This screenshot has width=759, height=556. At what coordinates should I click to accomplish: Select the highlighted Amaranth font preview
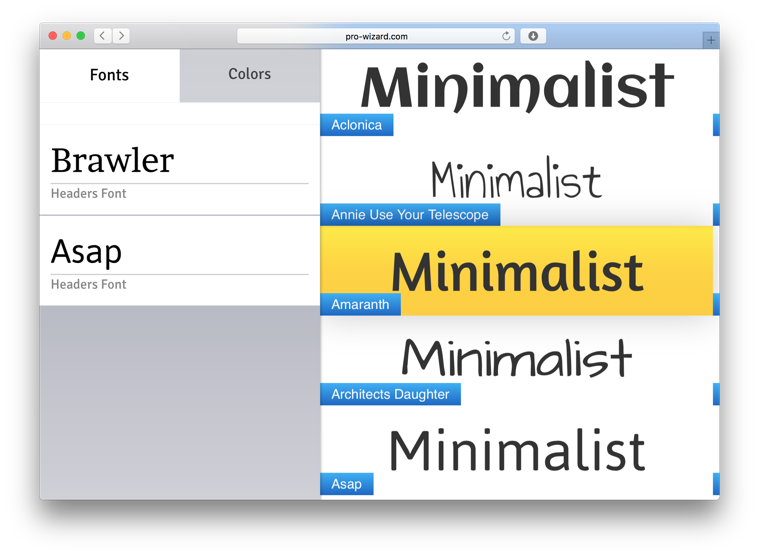click(516, 271)
